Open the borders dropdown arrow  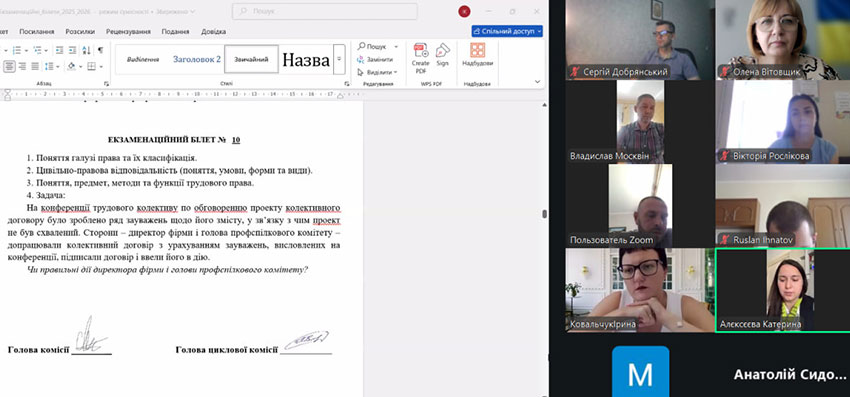(100, 67)
